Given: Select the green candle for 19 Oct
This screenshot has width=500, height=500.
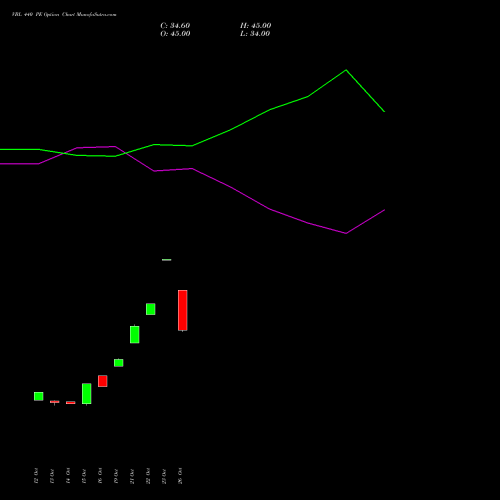Looking at the screenshot, I should pos(119,363).
